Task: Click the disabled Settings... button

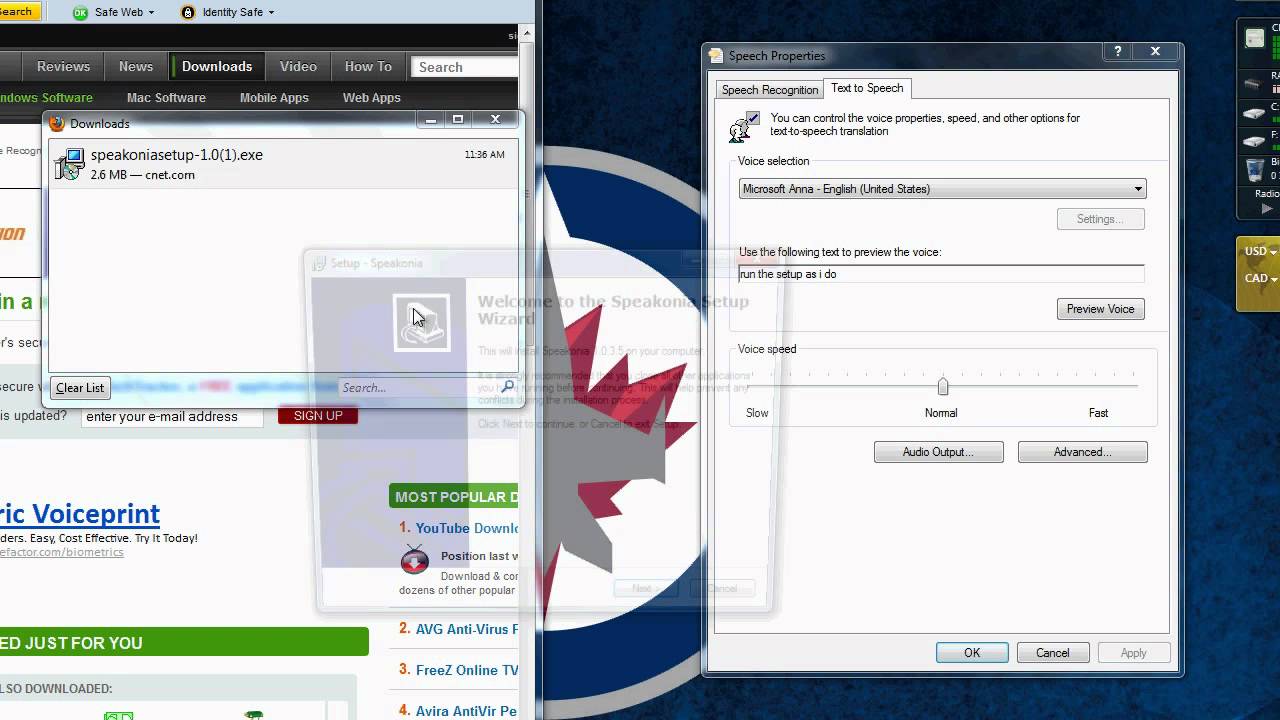Action: [x=1100, y=219]
